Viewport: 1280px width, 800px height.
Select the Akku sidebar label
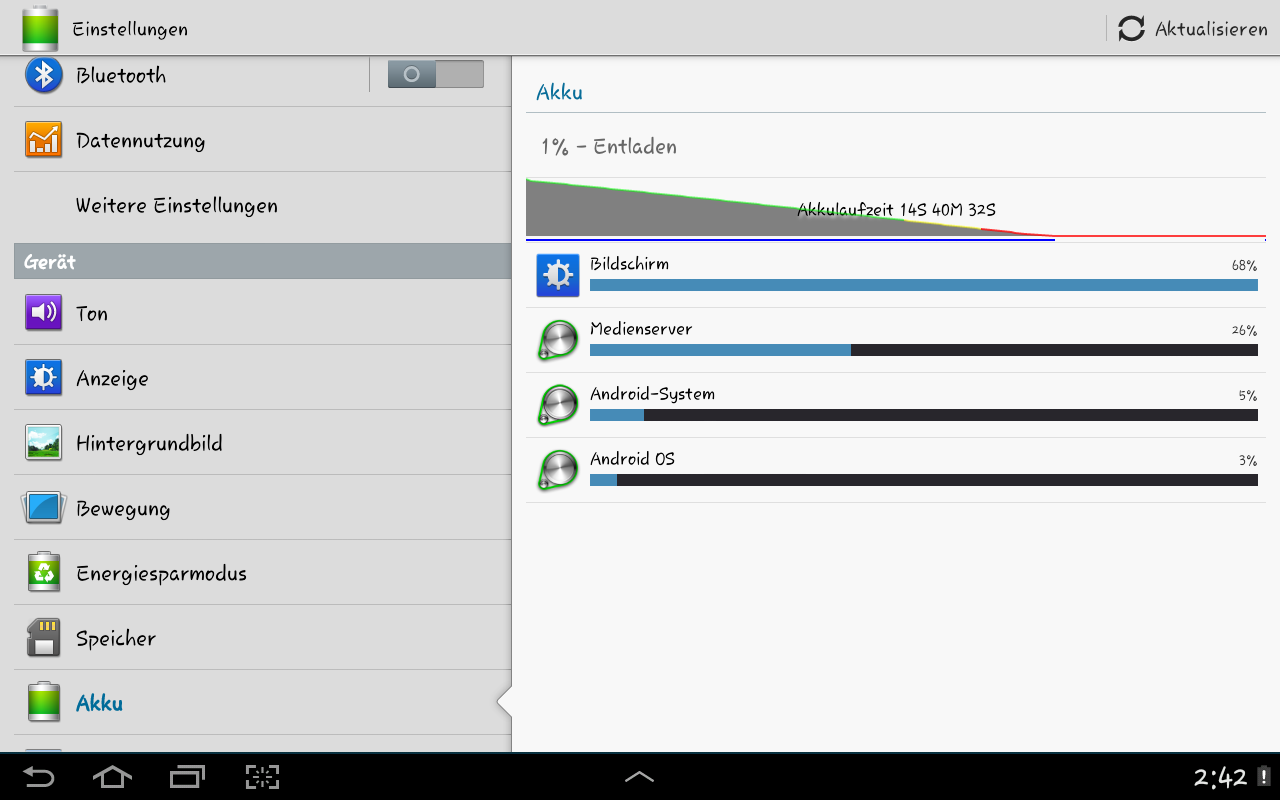[99, 703]
